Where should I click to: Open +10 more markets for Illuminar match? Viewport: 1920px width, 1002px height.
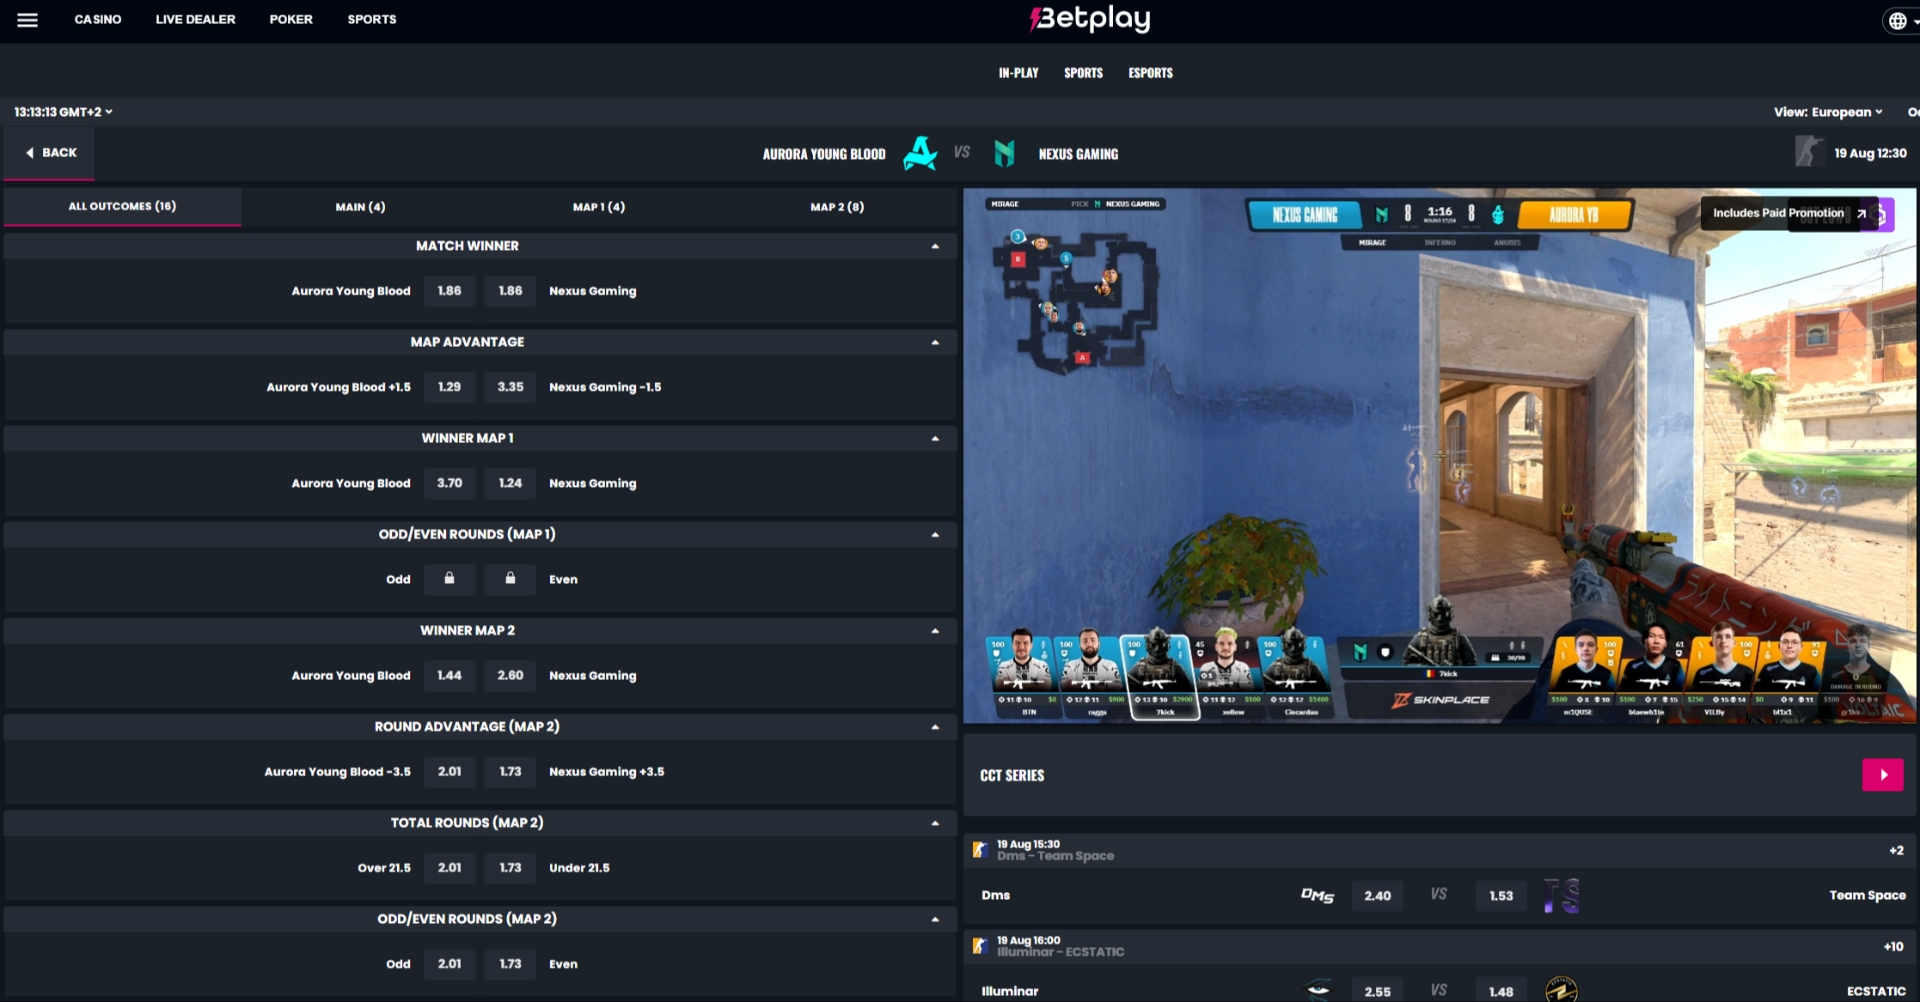coord(1893,946)
